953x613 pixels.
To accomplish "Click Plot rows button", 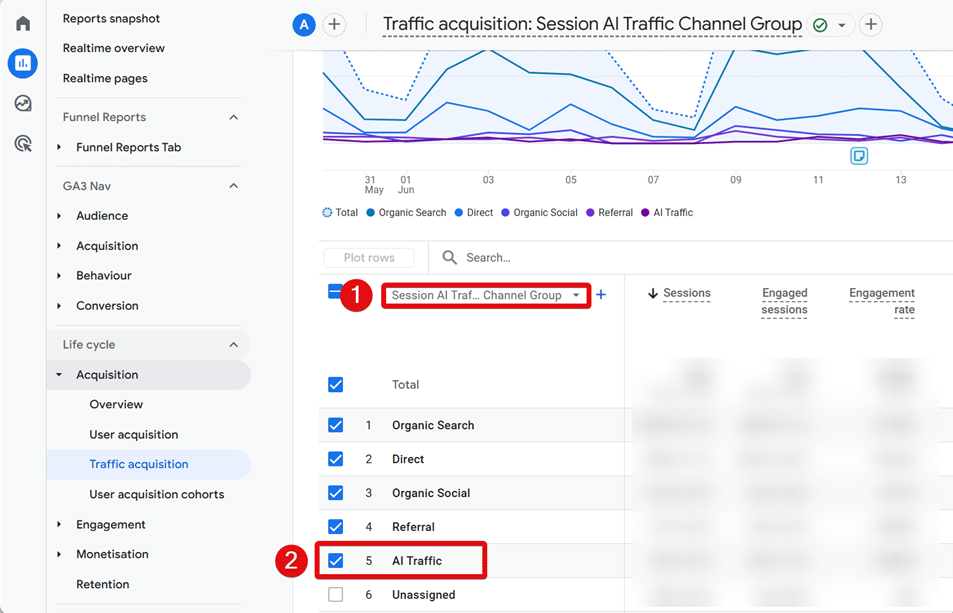I will 369,258.
